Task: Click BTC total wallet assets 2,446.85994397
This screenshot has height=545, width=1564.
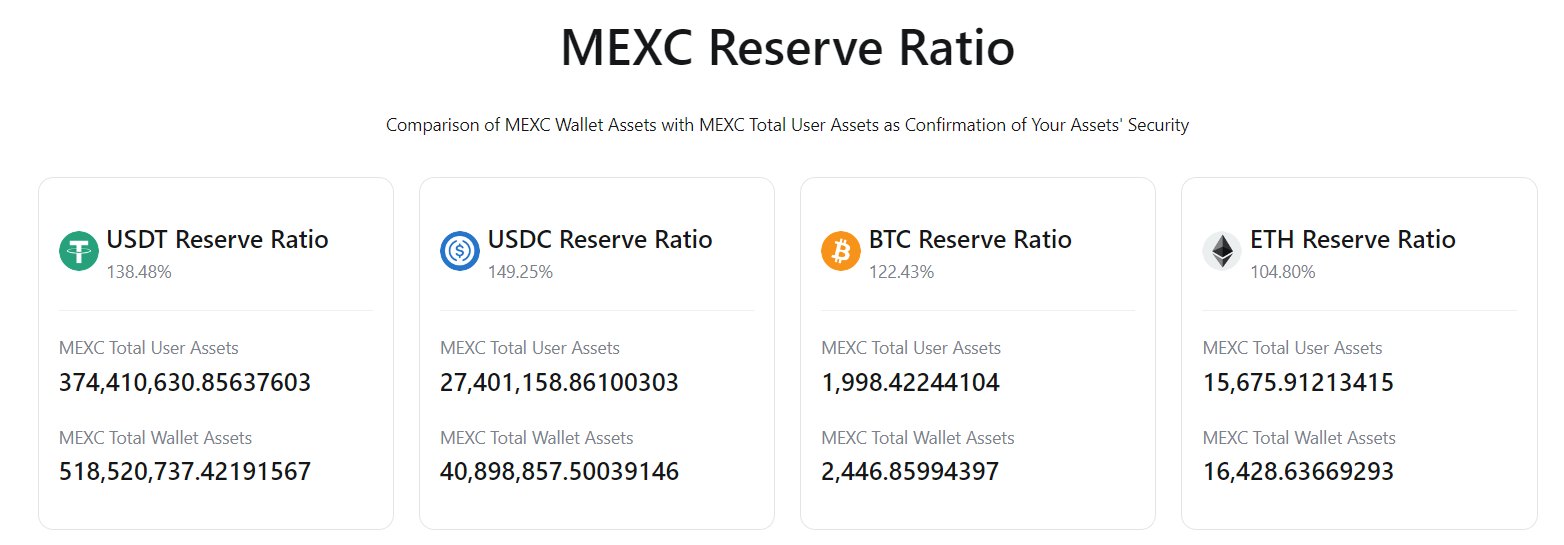Action: pyautogui.click(x=910, y=472)
